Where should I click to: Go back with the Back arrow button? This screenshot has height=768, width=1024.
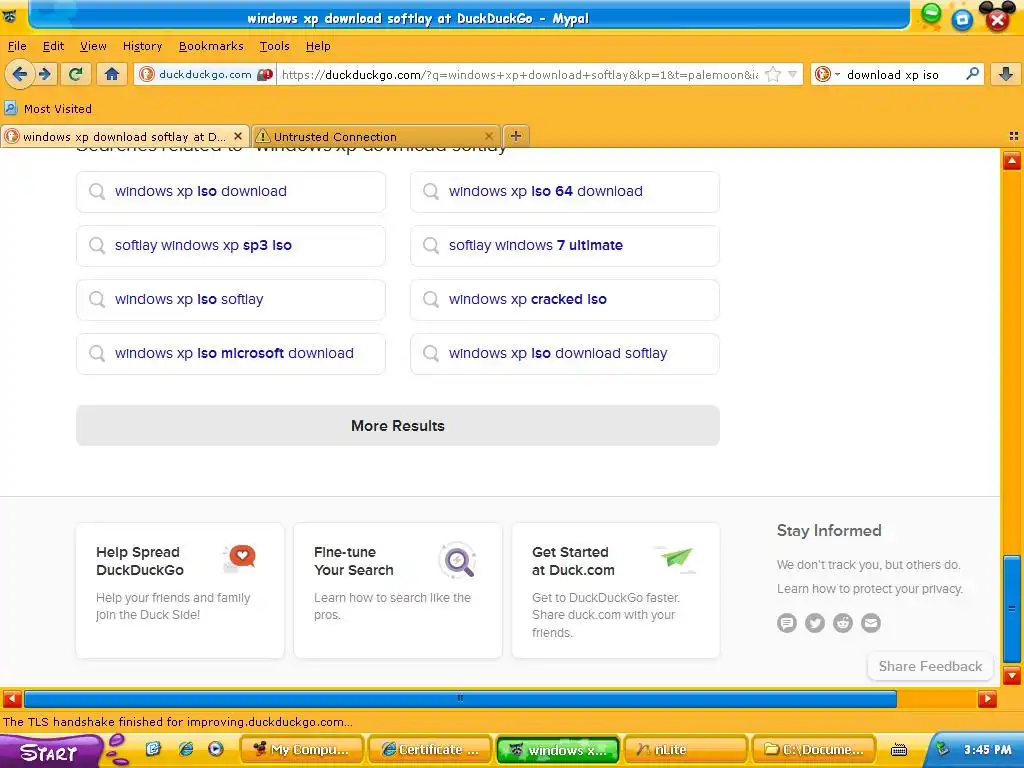click(20, 74)
